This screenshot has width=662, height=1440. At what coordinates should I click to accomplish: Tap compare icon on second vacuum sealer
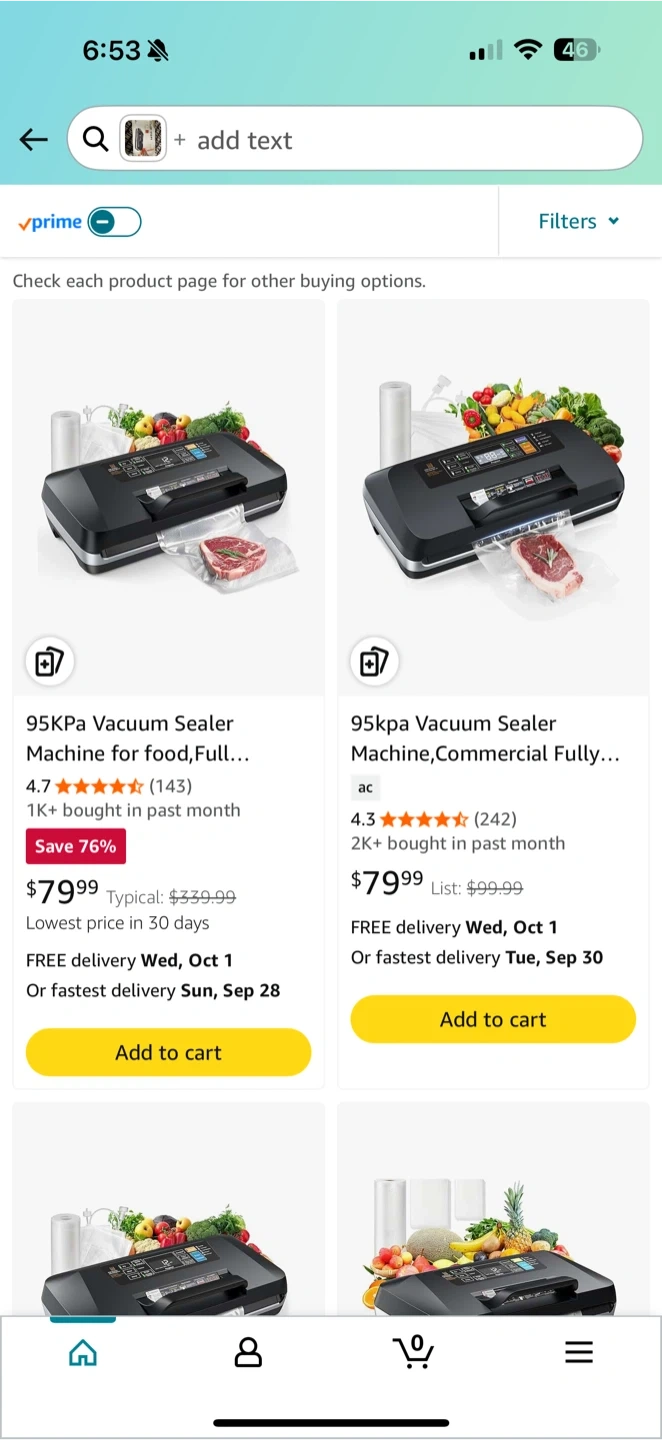(374, 662)
